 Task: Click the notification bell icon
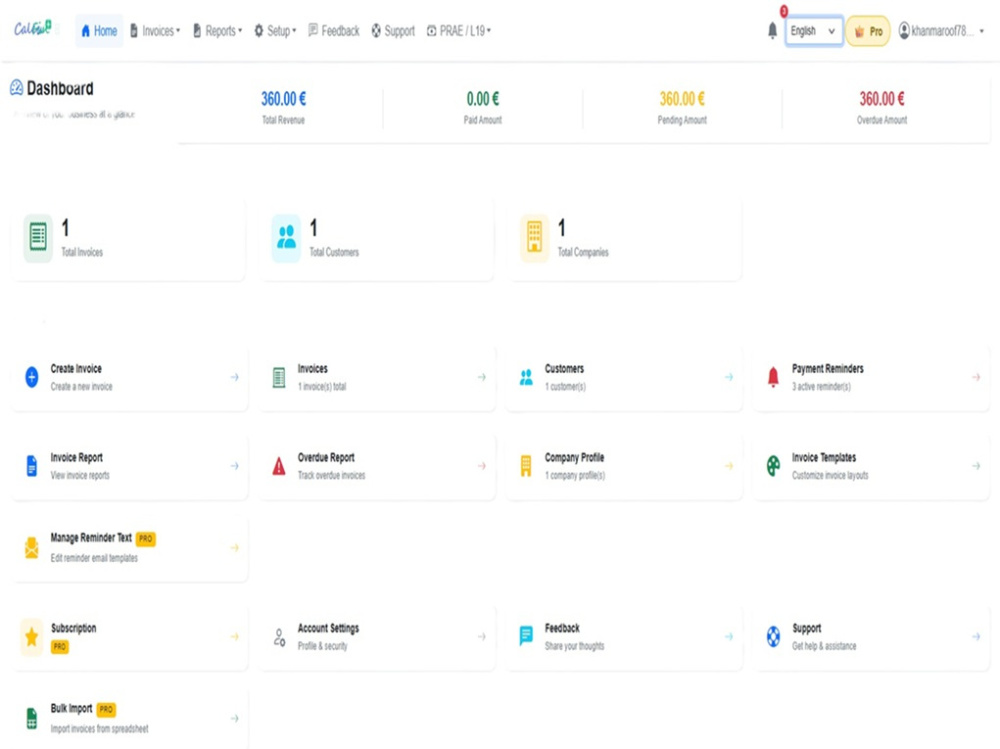pyautogui.click(x=772, y=31)
